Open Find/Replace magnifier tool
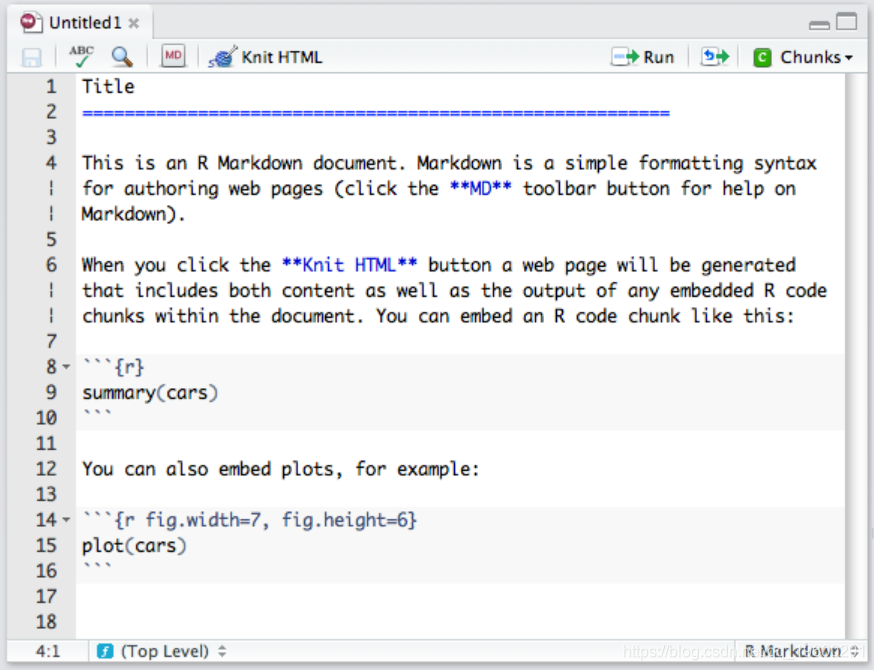874x670 pixels. (122, 57)
